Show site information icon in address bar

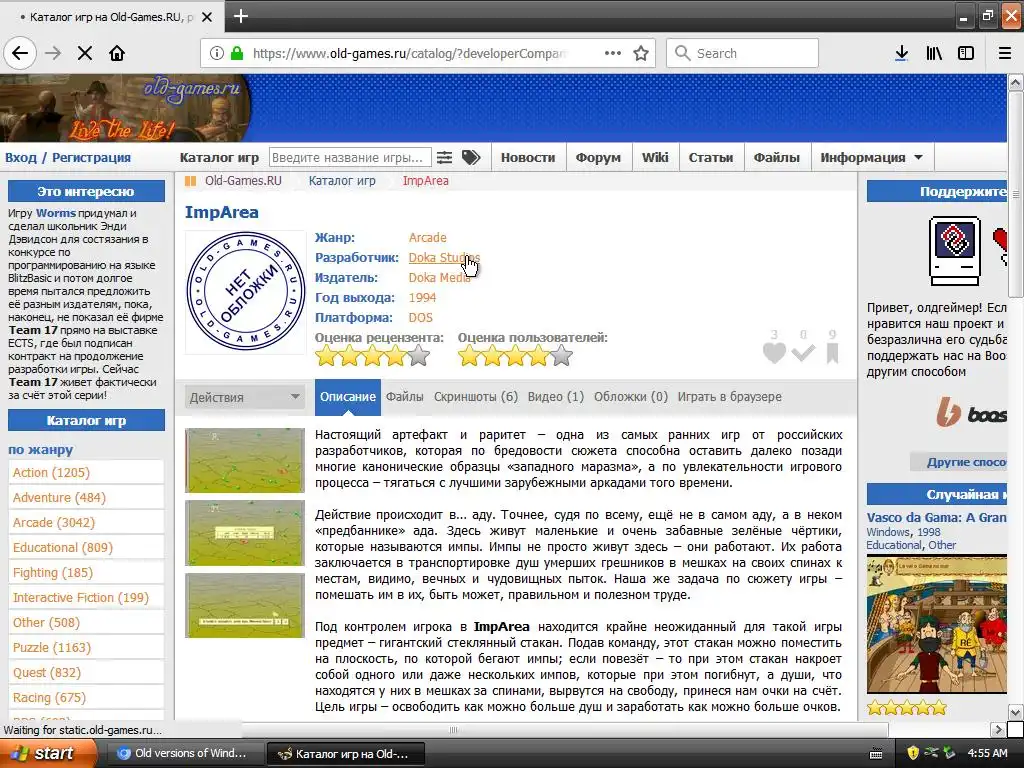pyautogui.click(x=216, y=53)
